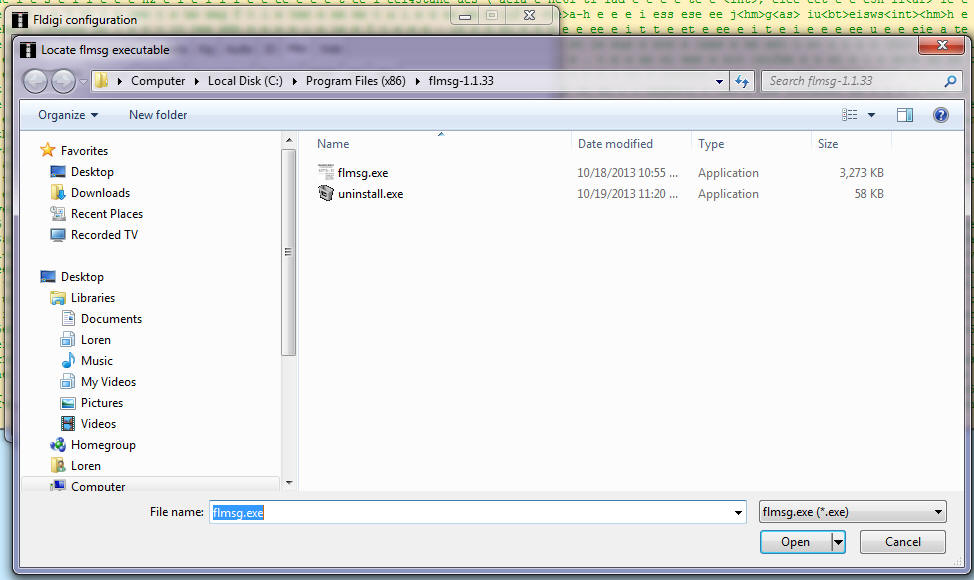Click the uninstall.exe file icon

pos(325,193)
